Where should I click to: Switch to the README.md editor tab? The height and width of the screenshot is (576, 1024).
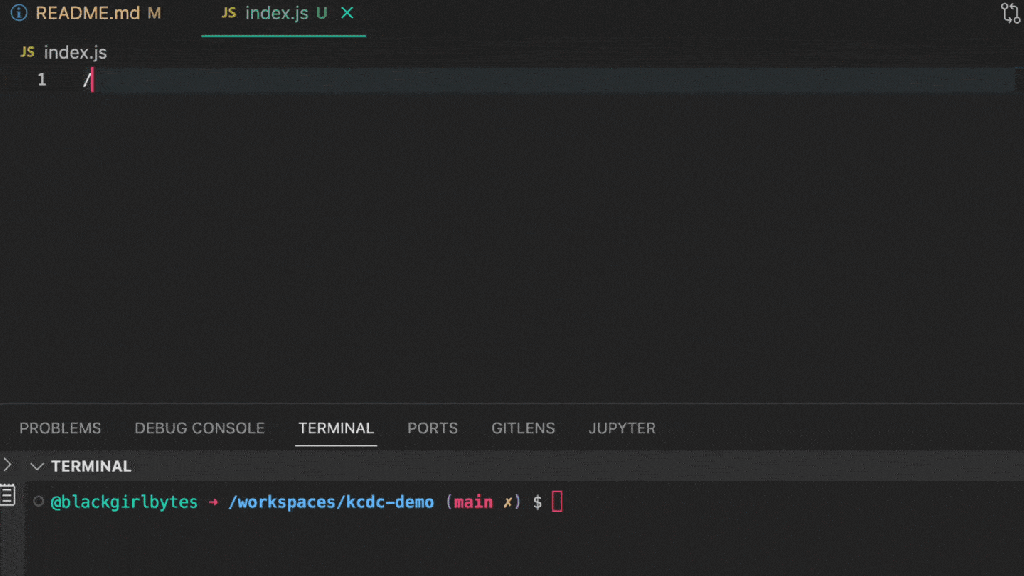click(88, 14)
